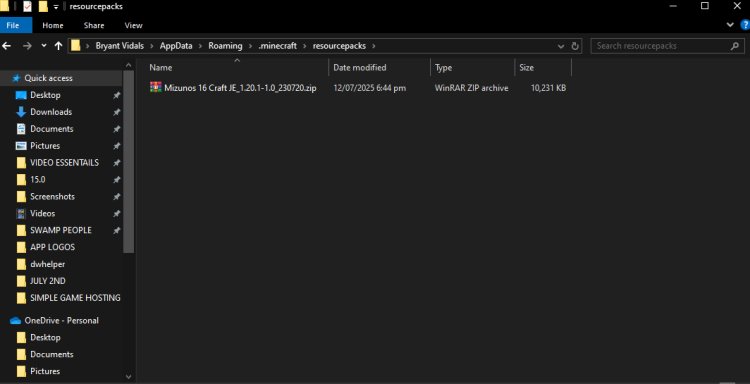Open the Videos folder in sidebar
The width and height of the screenshot is (750, 384).
(x=42, y=213)
